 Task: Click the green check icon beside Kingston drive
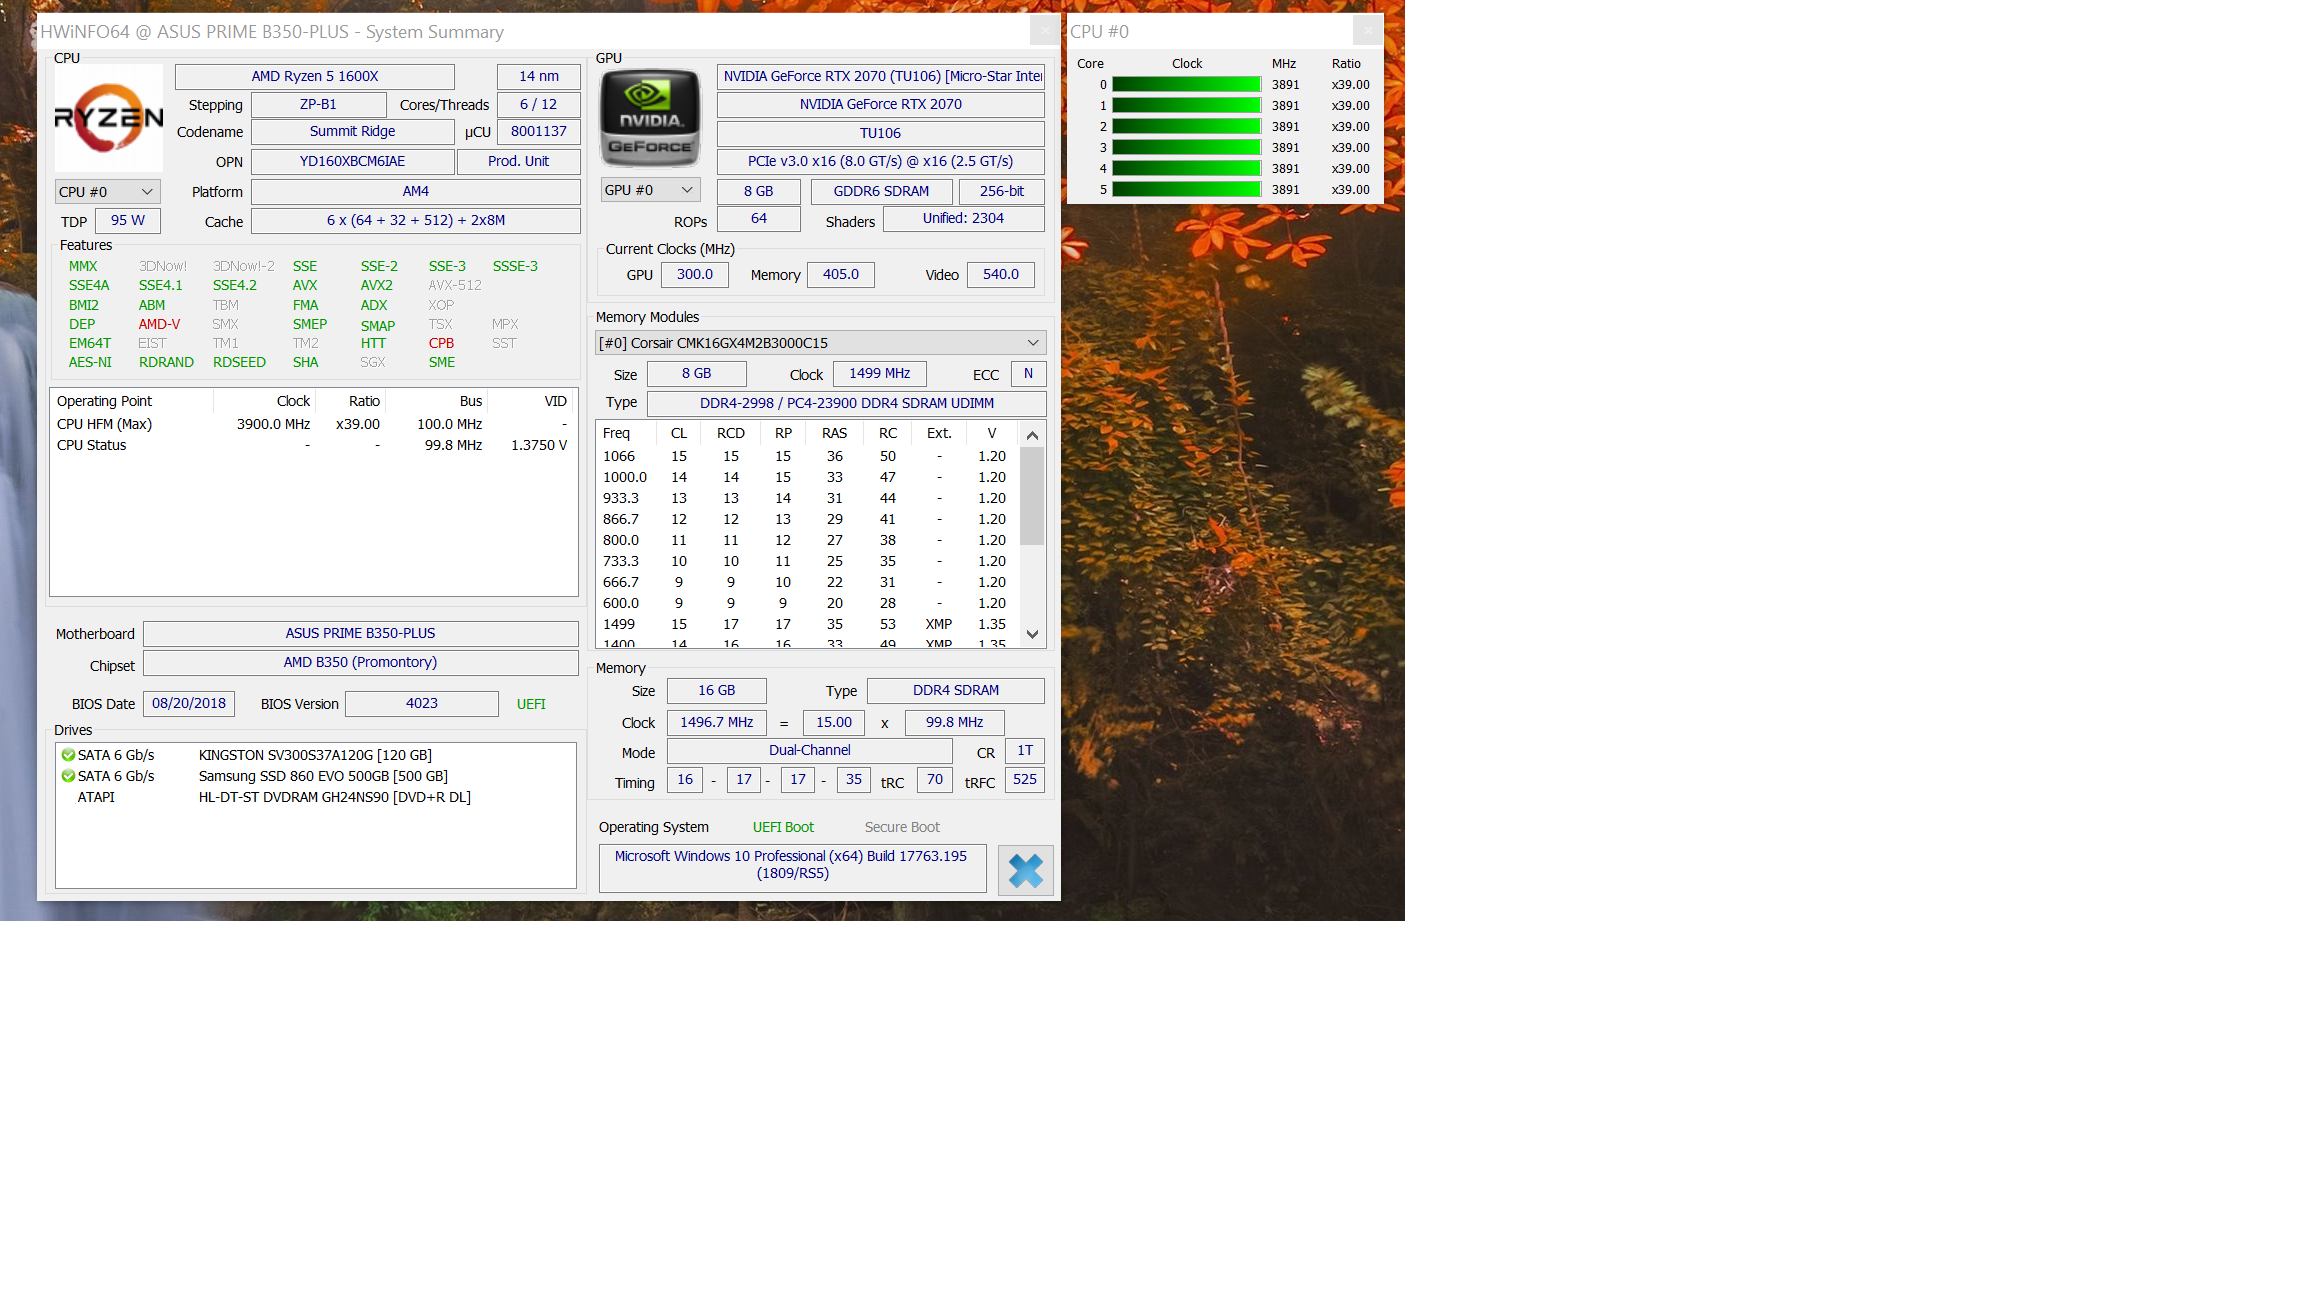click(68, 755)
